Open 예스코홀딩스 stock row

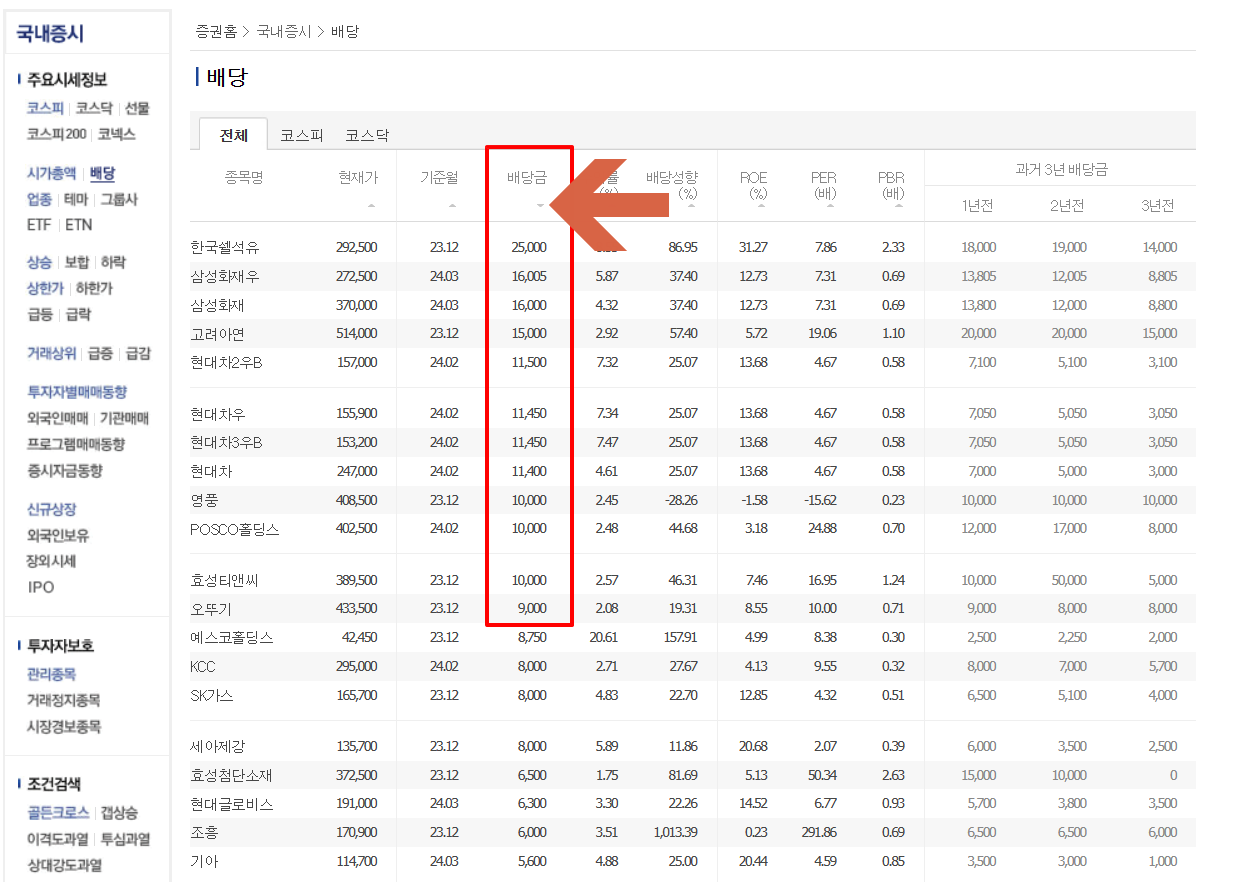[231, 638]
